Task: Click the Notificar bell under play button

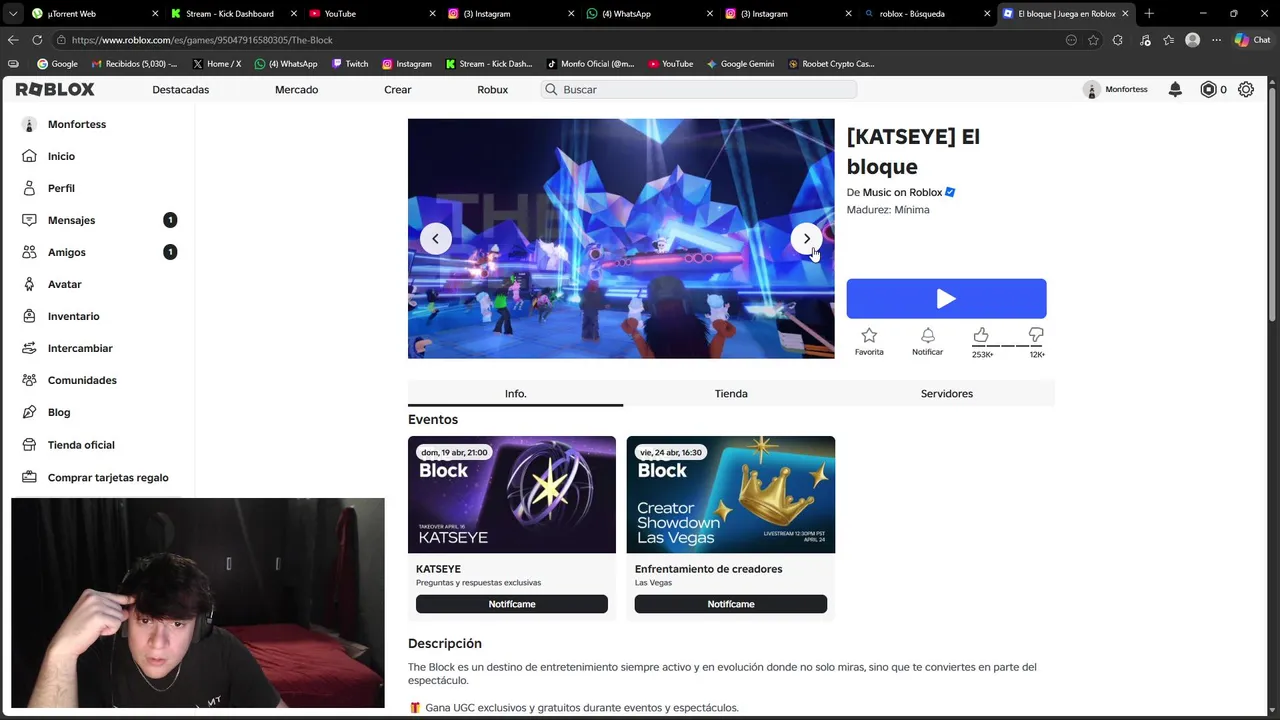Action: 927,335
